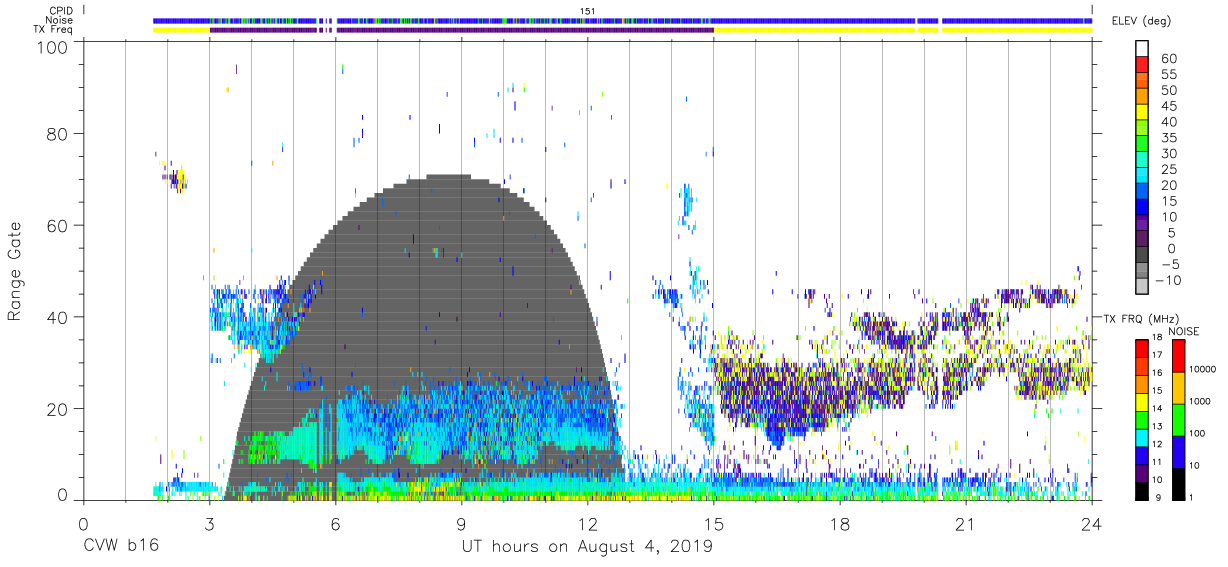Click the 12 hour tick label on the x-axis
This screenshot has height=567, width=1228.
point(588,524)
